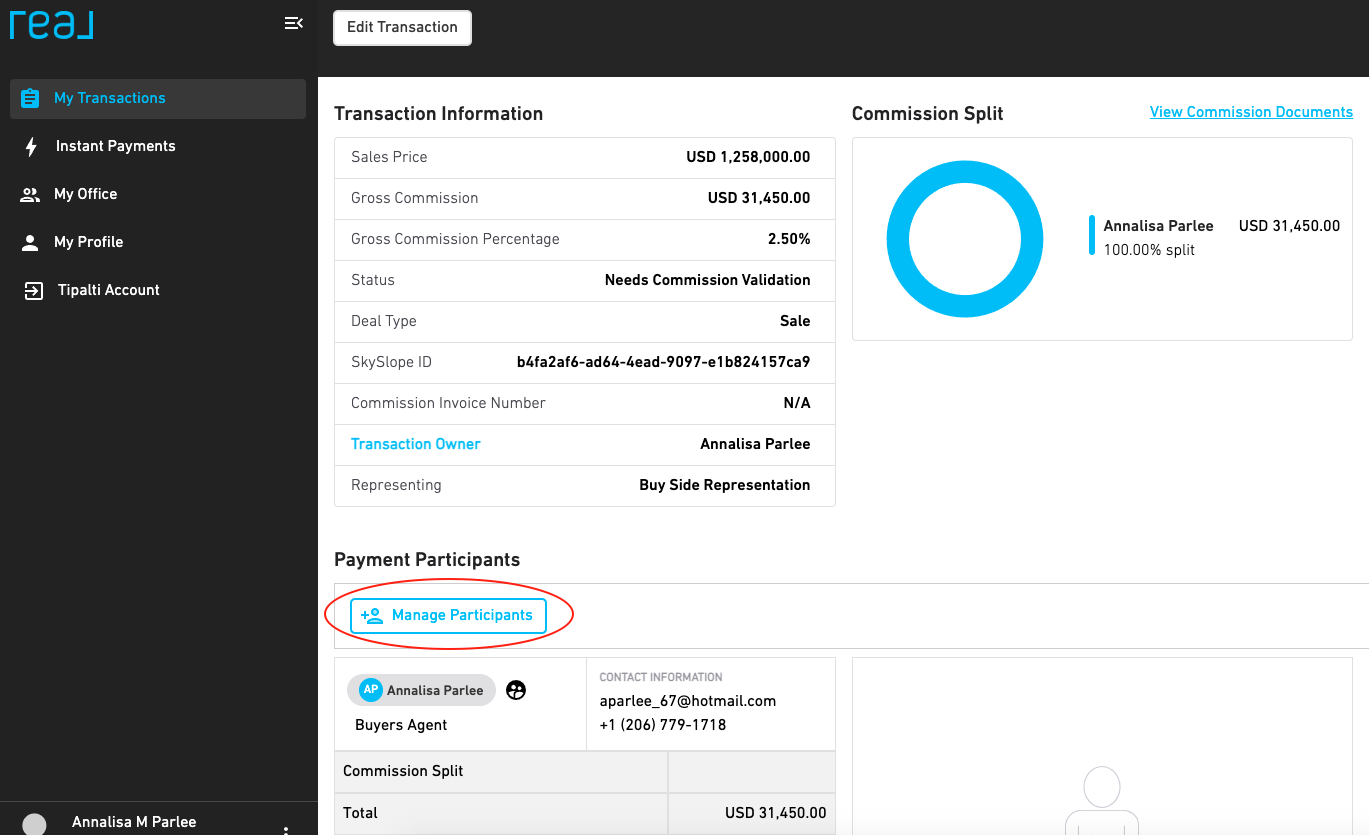Open the three-dot menu beside Annalisa M Parlee
Image resolution: width=1369 pixels, height=835 pixels.
point(286,829)
